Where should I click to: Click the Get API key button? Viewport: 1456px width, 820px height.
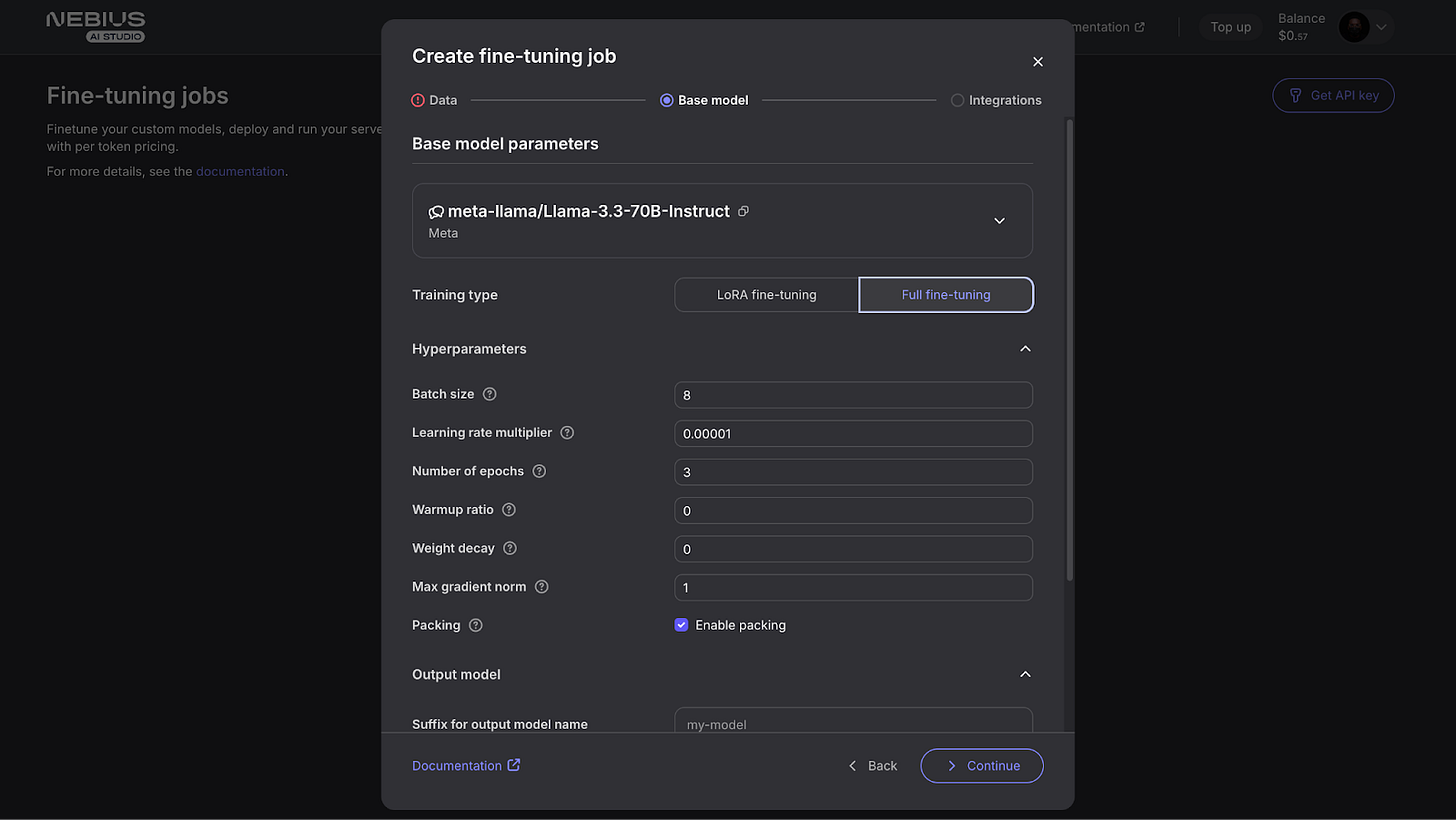1333,95
